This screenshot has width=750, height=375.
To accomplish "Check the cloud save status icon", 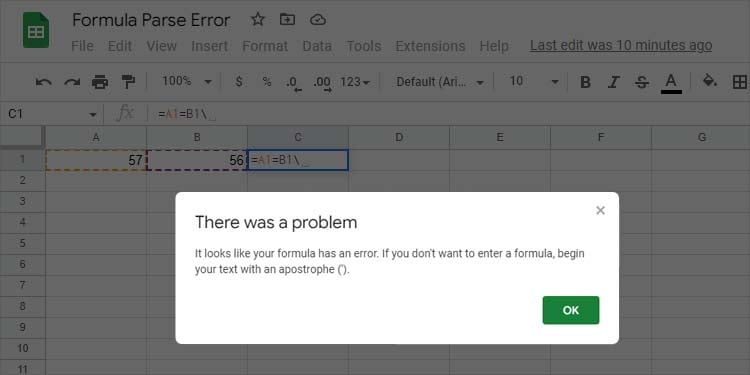I will pos(318,20).
